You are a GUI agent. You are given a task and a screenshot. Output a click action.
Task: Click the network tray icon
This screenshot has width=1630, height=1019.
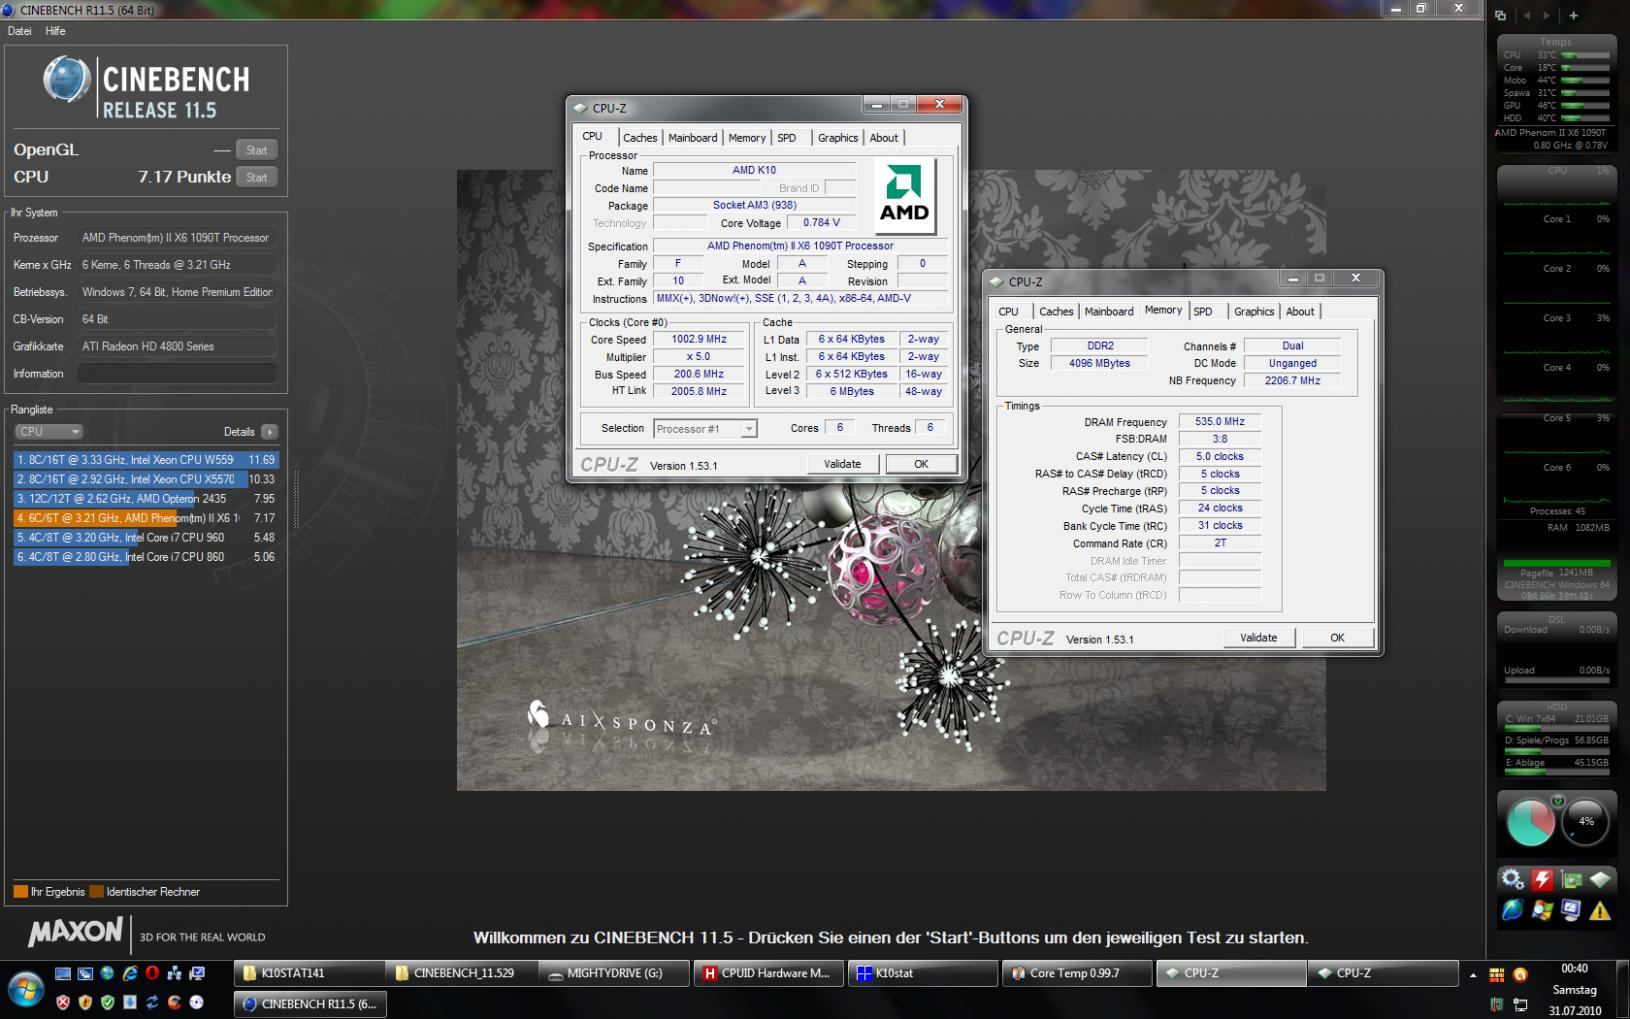click(1520, 1004)
